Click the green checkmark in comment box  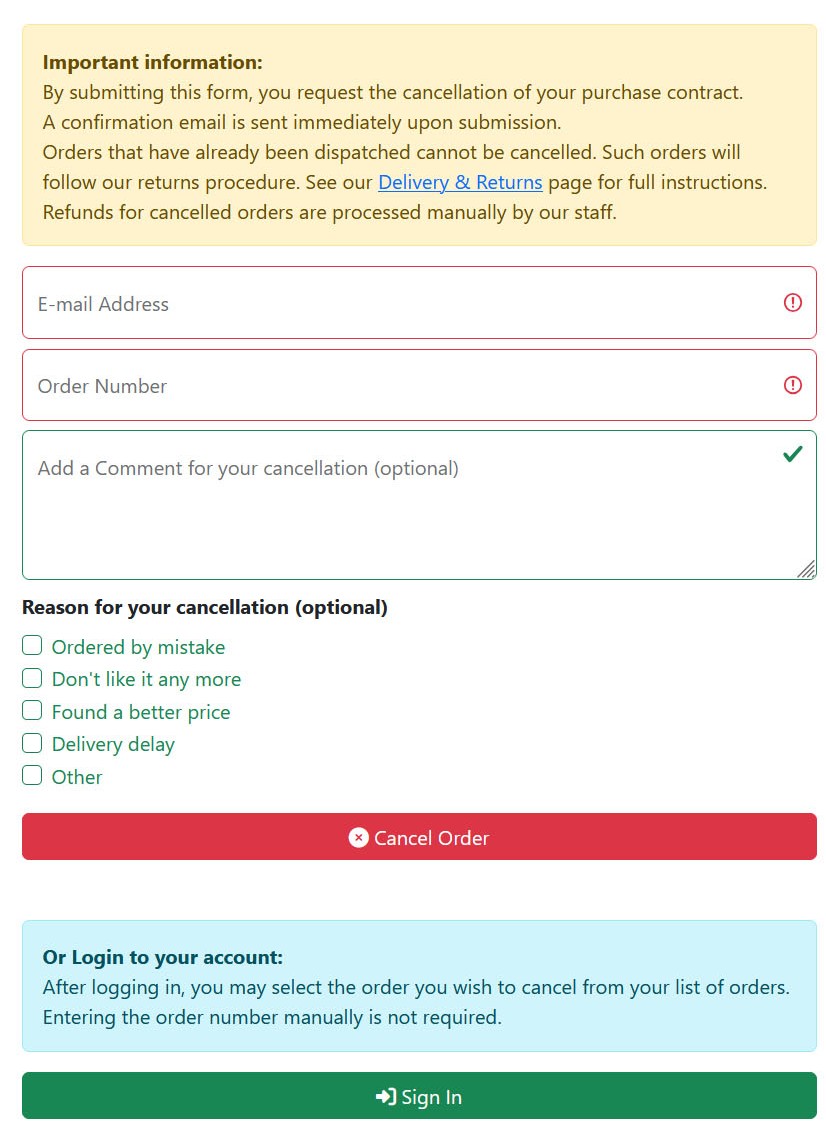792,454
